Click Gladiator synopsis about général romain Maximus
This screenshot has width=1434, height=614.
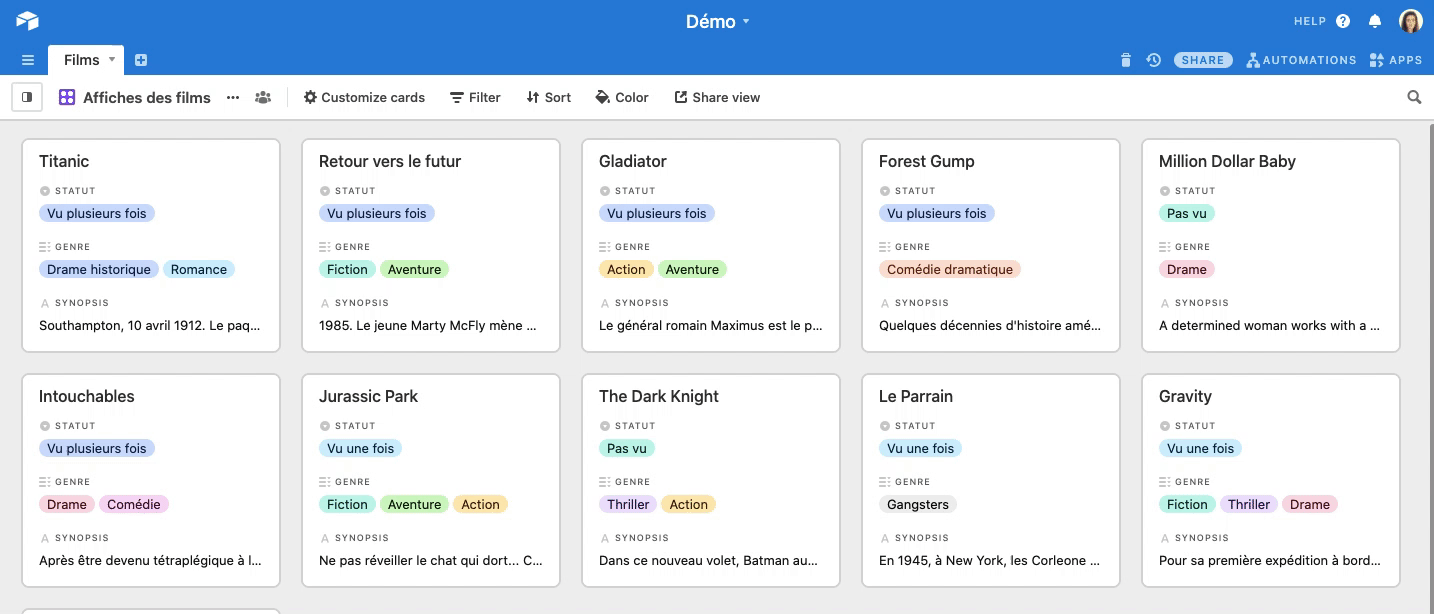tap(711, 325)
